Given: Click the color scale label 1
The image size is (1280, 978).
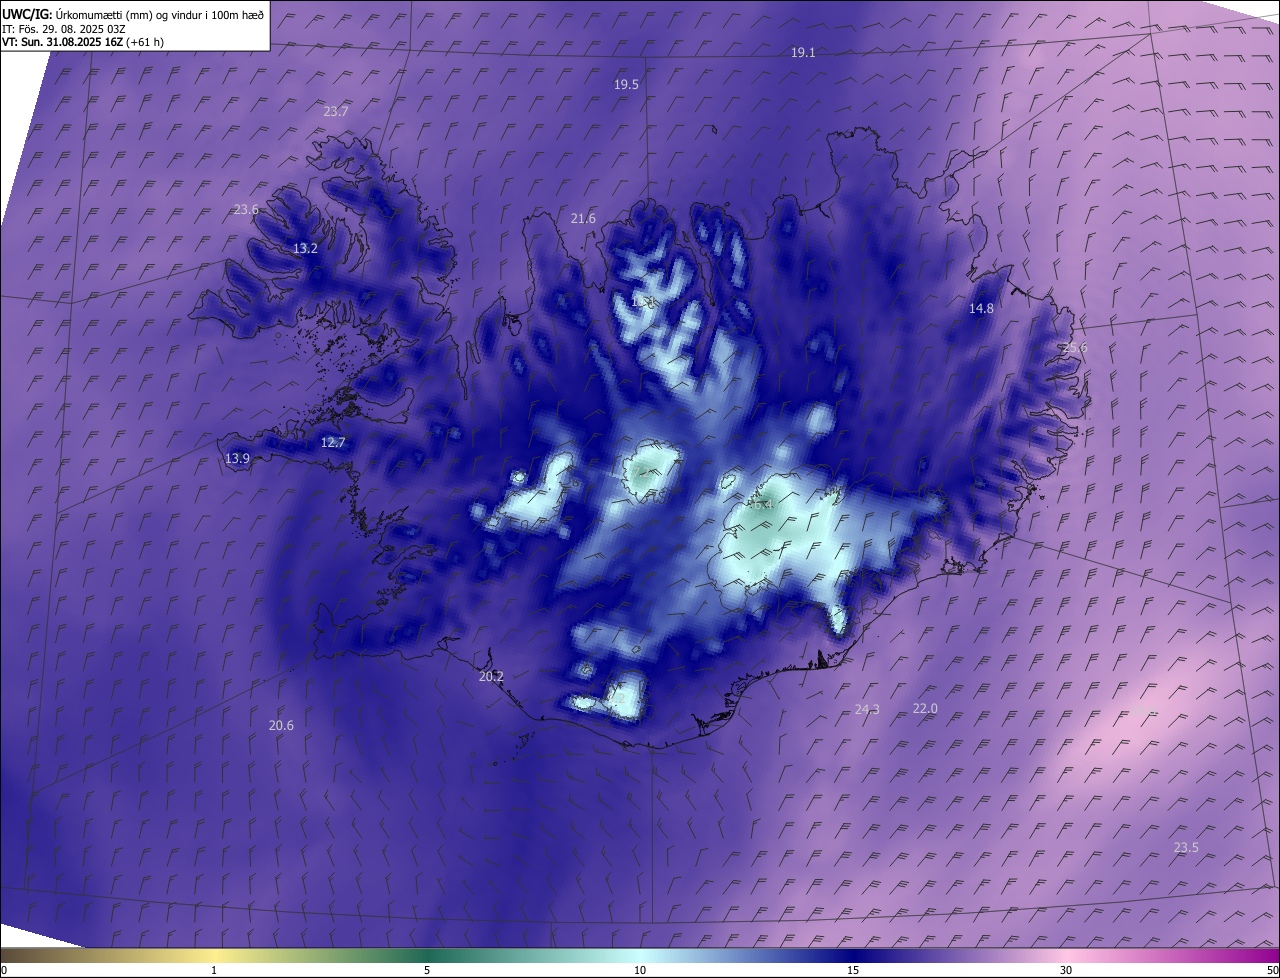Looking at the screenshot, I should click(x=214, y=970).
